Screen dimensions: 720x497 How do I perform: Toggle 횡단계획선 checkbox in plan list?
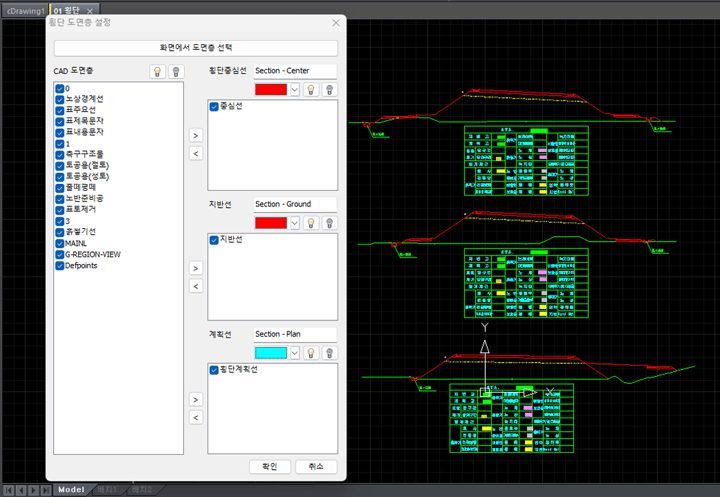point(214,370)
